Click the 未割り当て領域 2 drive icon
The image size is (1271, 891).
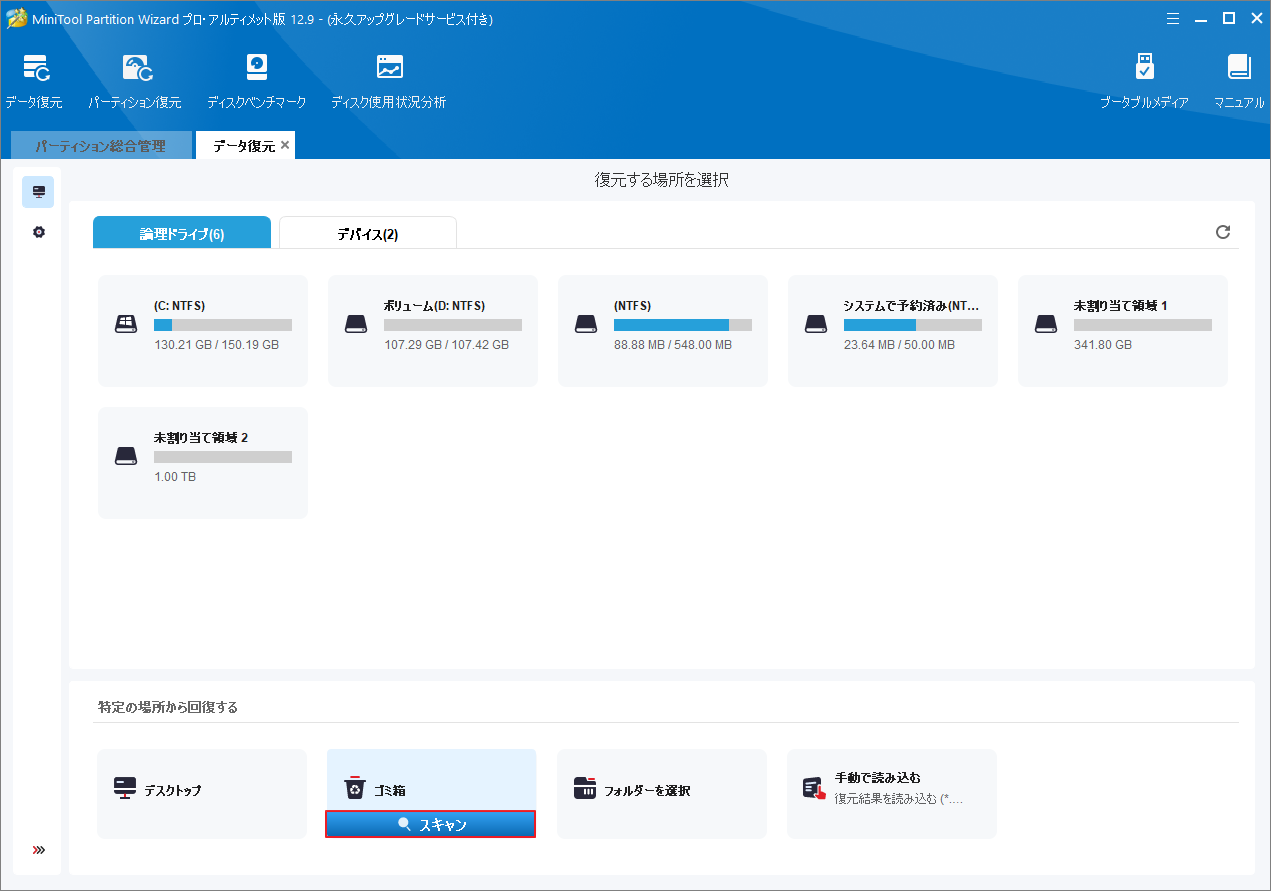(x=126, y=456)
